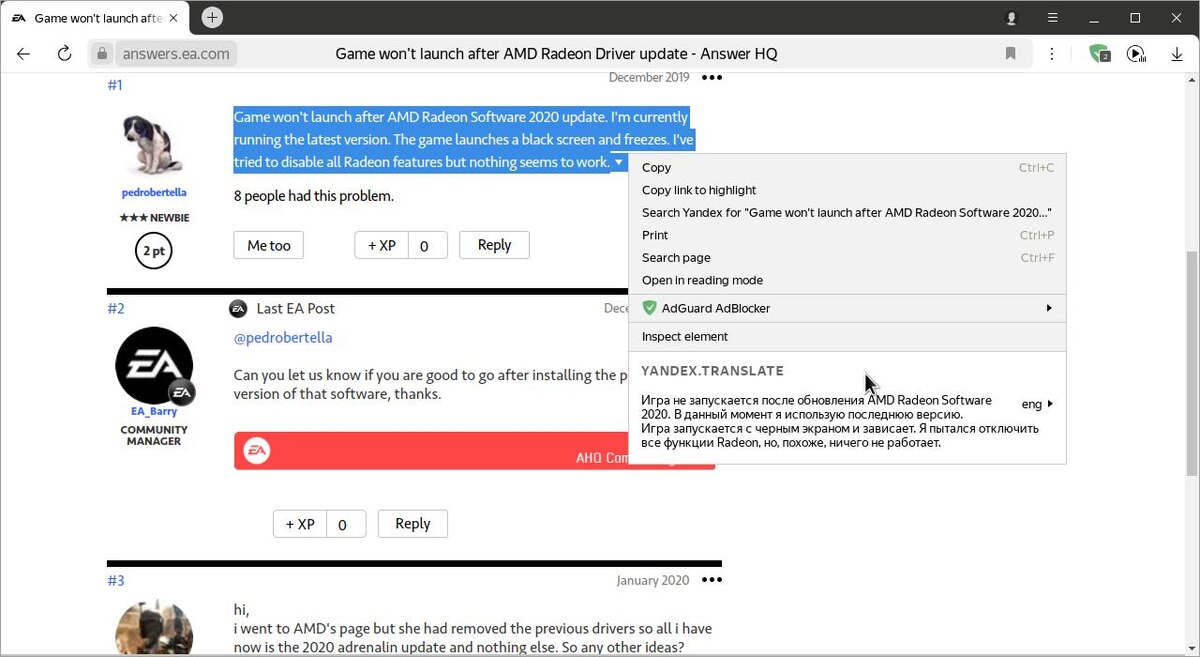This screenshot has width=1200, height=657.
Task: Click EA icon beside Last EA Post
Action: [x=238, y=308]
